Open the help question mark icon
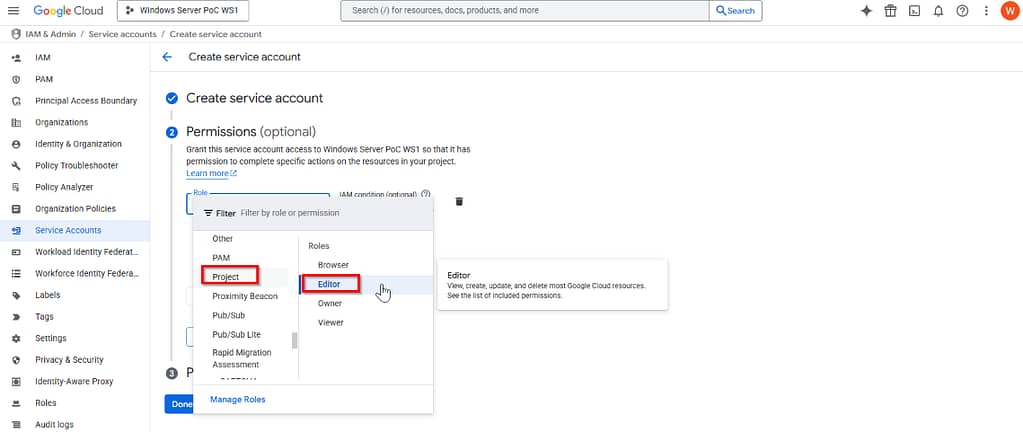The width and height of the screenshot is (1023, 432). pos(962,10)
